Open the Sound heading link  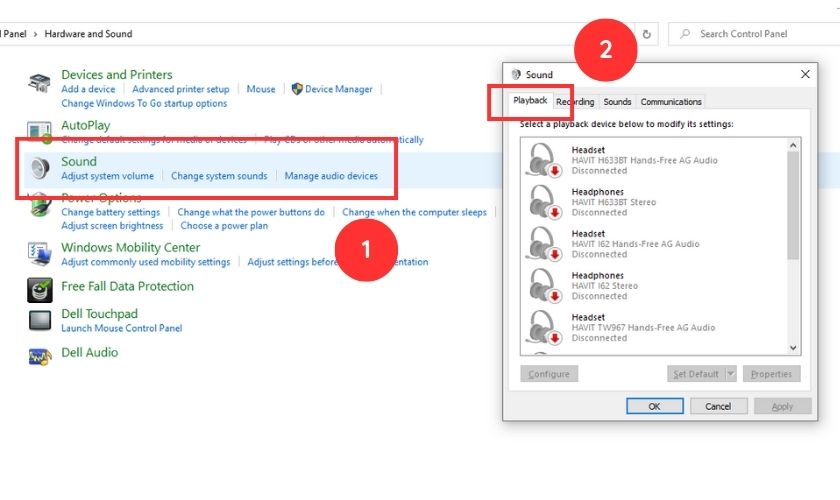click(x=79, y=161)
